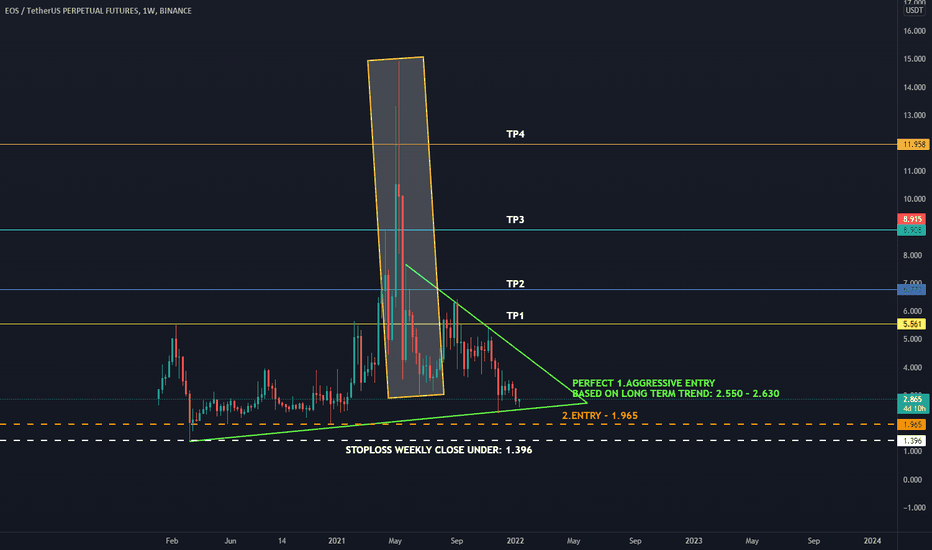Screen dimensions: 932x550
Task: Click the 2021 label on time axis
Action: pos(336,541)
